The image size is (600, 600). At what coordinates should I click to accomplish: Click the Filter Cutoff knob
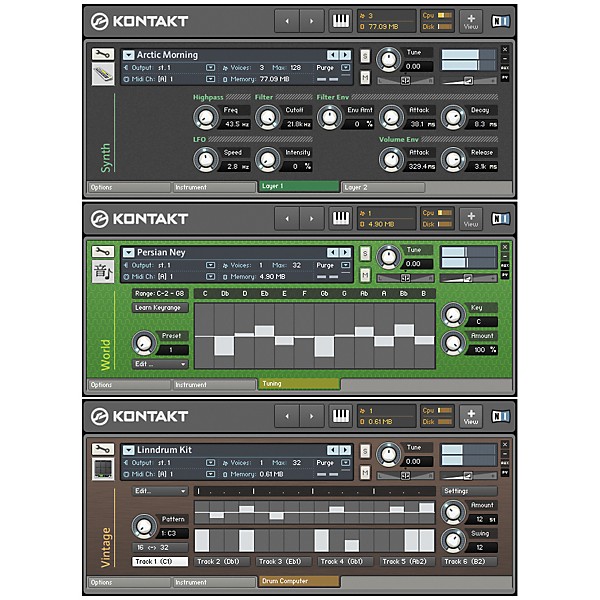[267, 117]
